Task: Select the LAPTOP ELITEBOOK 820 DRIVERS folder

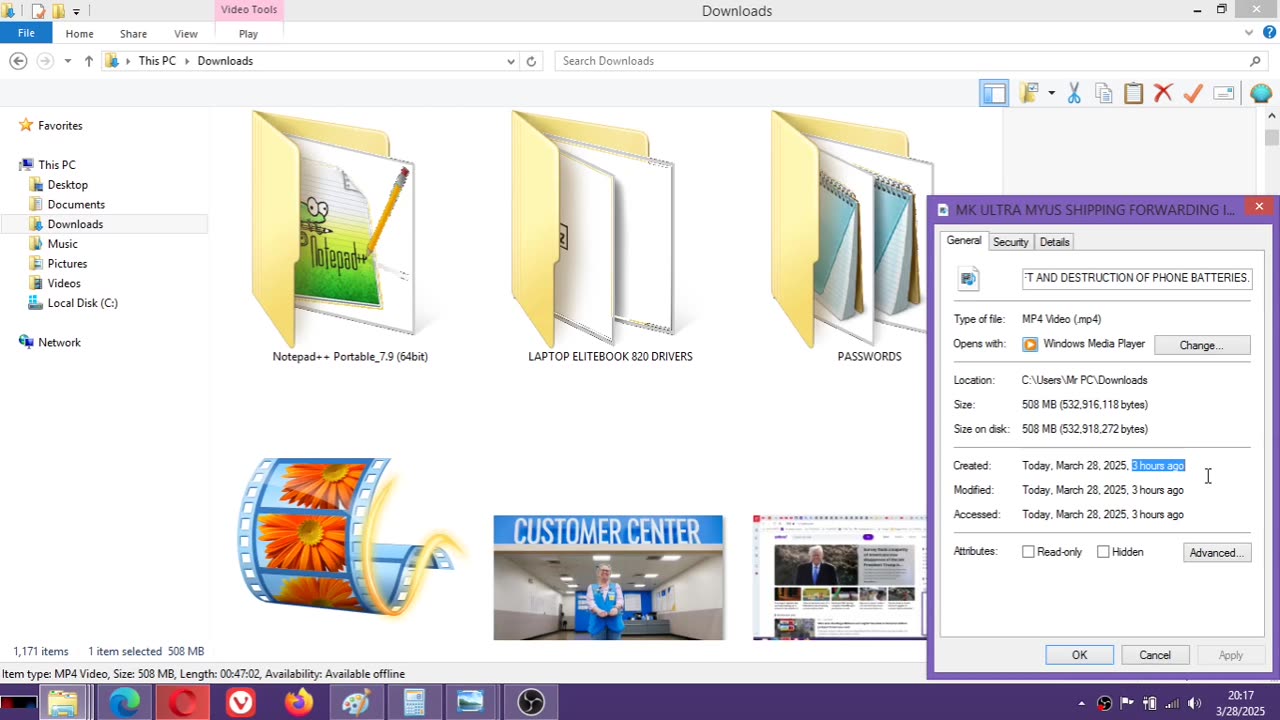Action: coord(610,237)
